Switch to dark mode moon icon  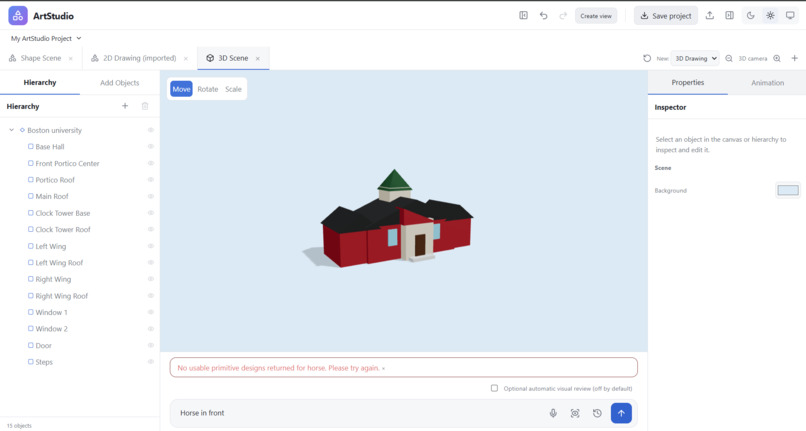click(750, 15)
